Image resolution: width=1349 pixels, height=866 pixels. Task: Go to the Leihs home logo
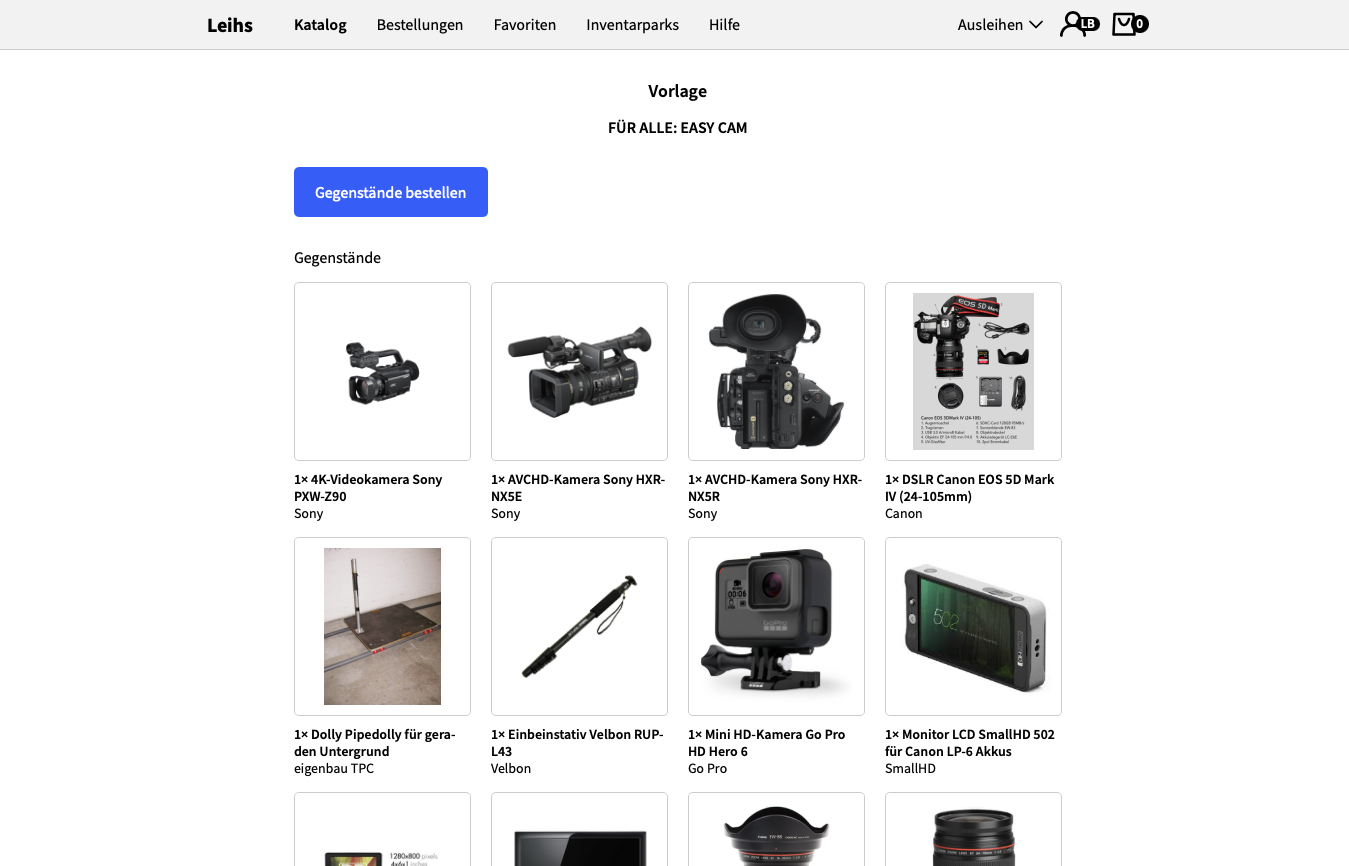(230, 25)
